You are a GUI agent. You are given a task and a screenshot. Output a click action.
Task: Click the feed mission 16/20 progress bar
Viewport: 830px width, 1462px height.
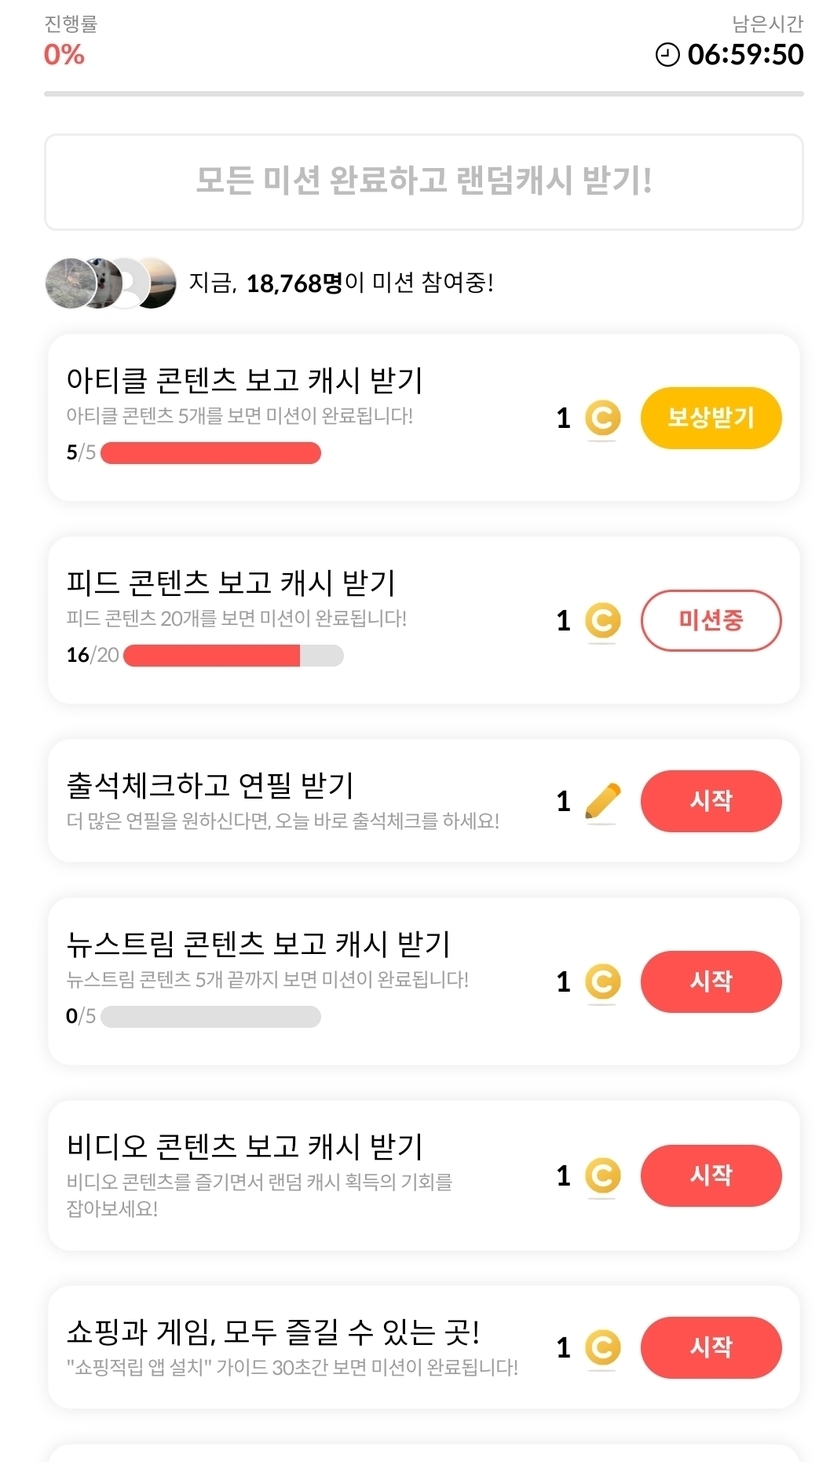coord(233,656)
